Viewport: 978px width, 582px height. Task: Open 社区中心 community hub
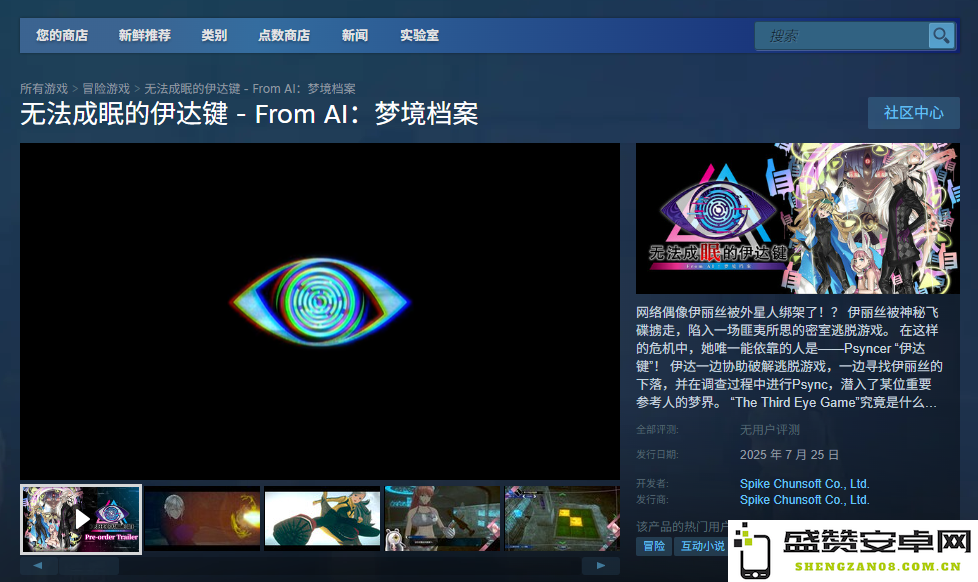point(914,113)
